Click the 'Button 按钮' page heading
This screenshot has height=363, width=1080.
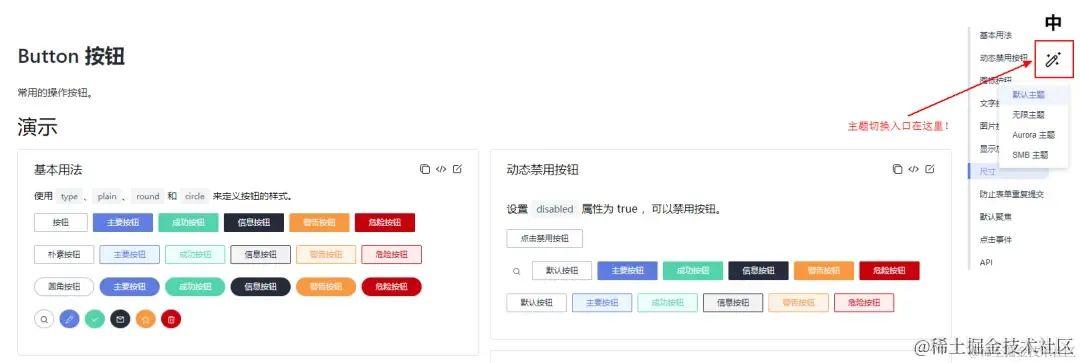71,56
